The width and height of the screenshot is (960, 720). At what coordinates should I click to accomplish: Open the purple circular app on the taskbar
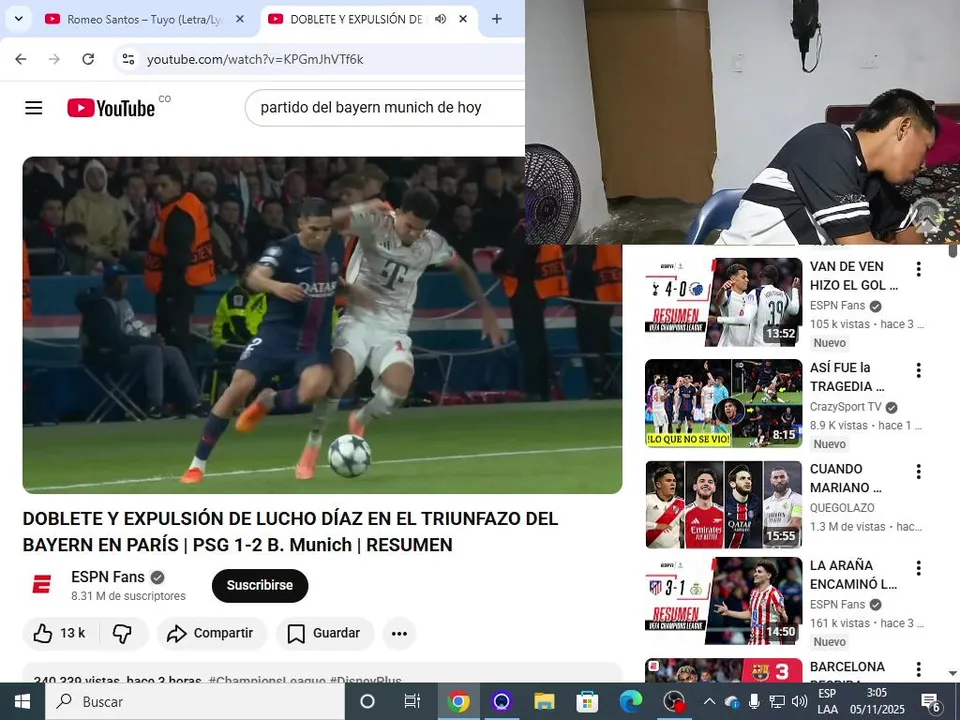tap(501, 702)
